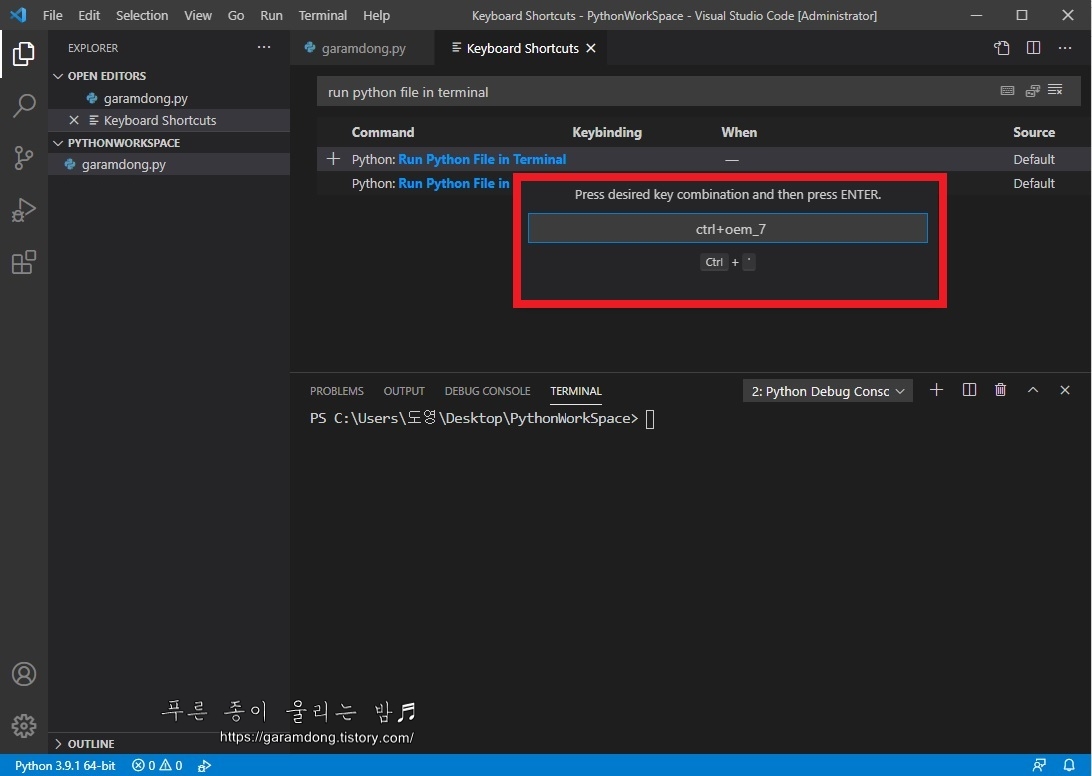Add keybinding plus icon on first row
Image resolution: width=1092 pixels, height=776 pixels.
[x=334, y=159]
